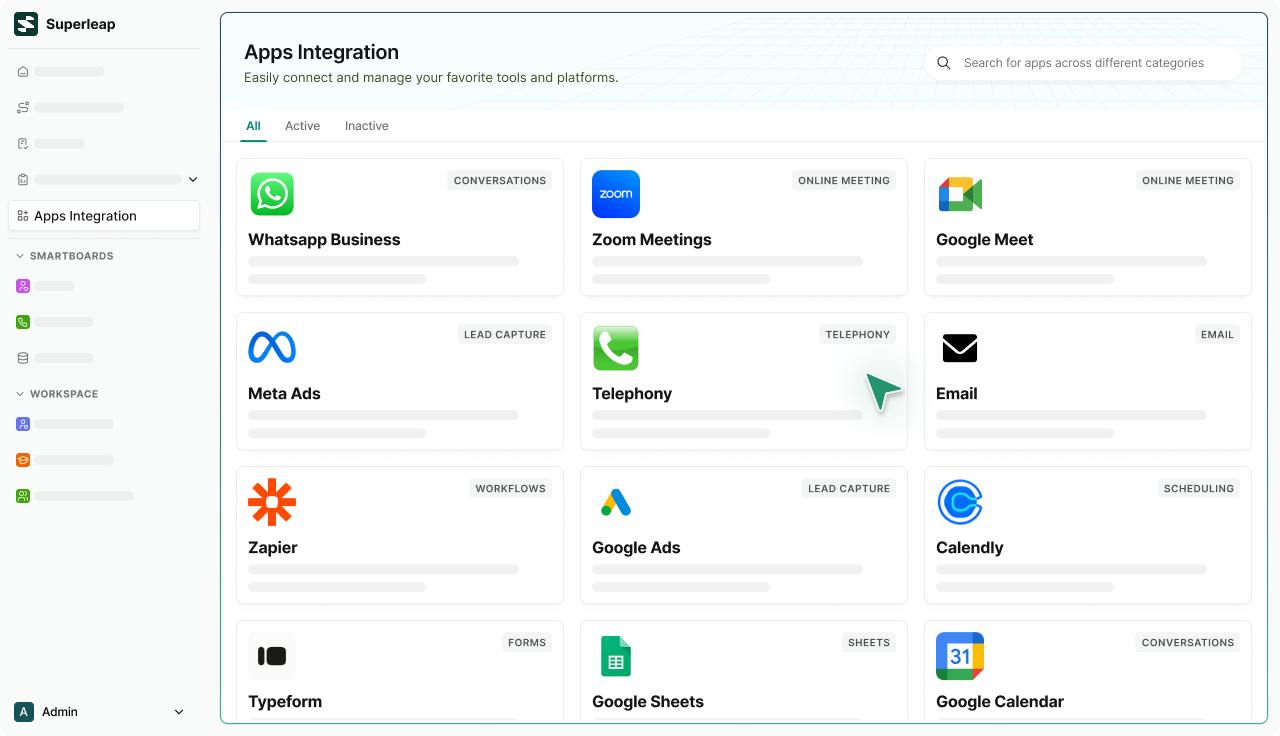Click the Google Ads card title

point(636,548)
